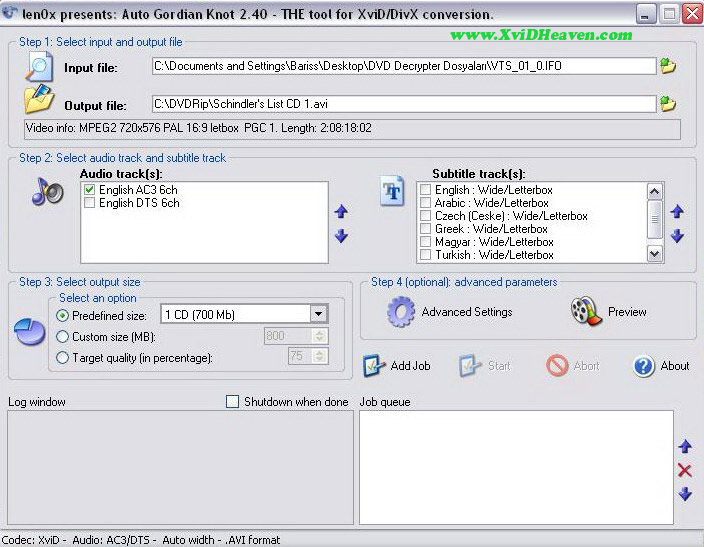
Task: Open www.XviDHeaven.com link
Action: 541,35
